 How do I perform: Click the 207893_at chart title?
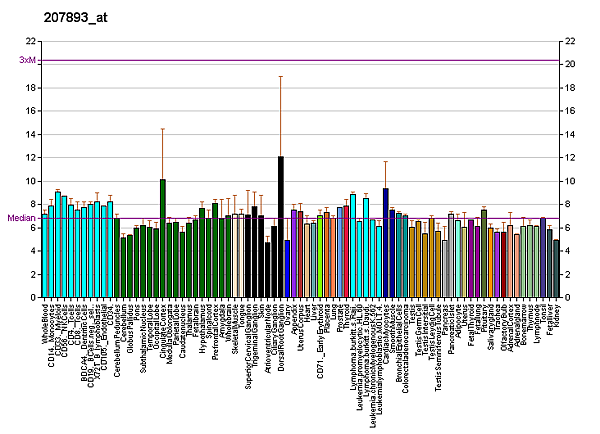click(x=49, y=17)
